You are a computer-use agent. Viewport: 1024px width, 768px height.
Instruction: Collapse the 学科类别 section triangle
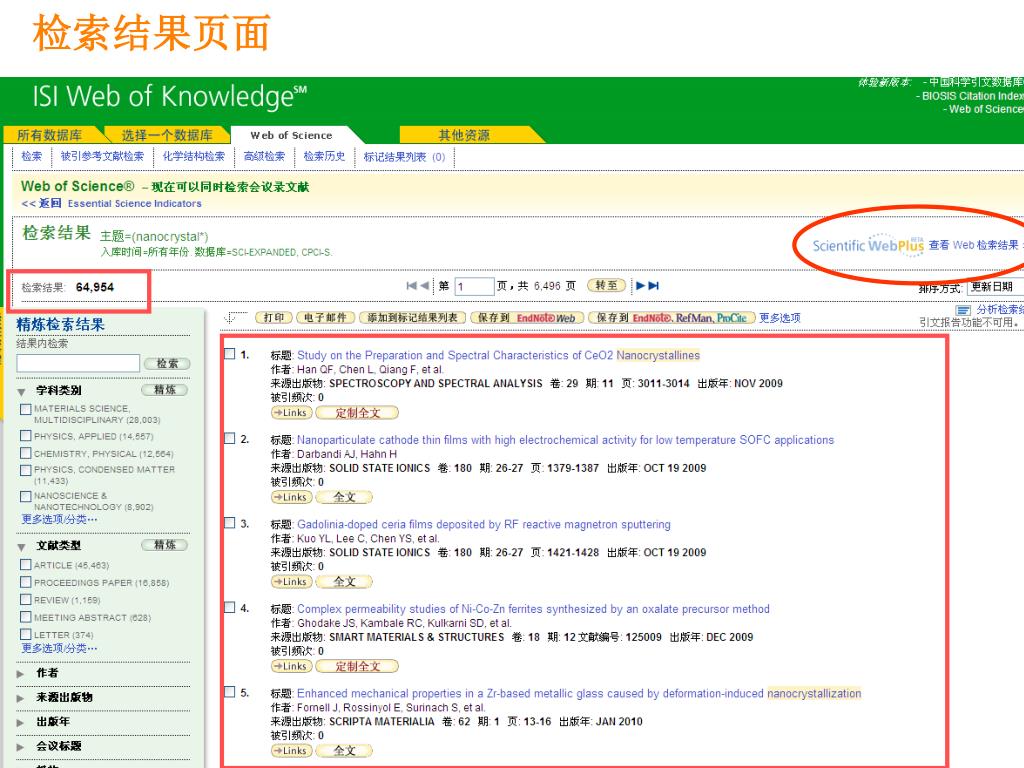[x=22, y=392]
